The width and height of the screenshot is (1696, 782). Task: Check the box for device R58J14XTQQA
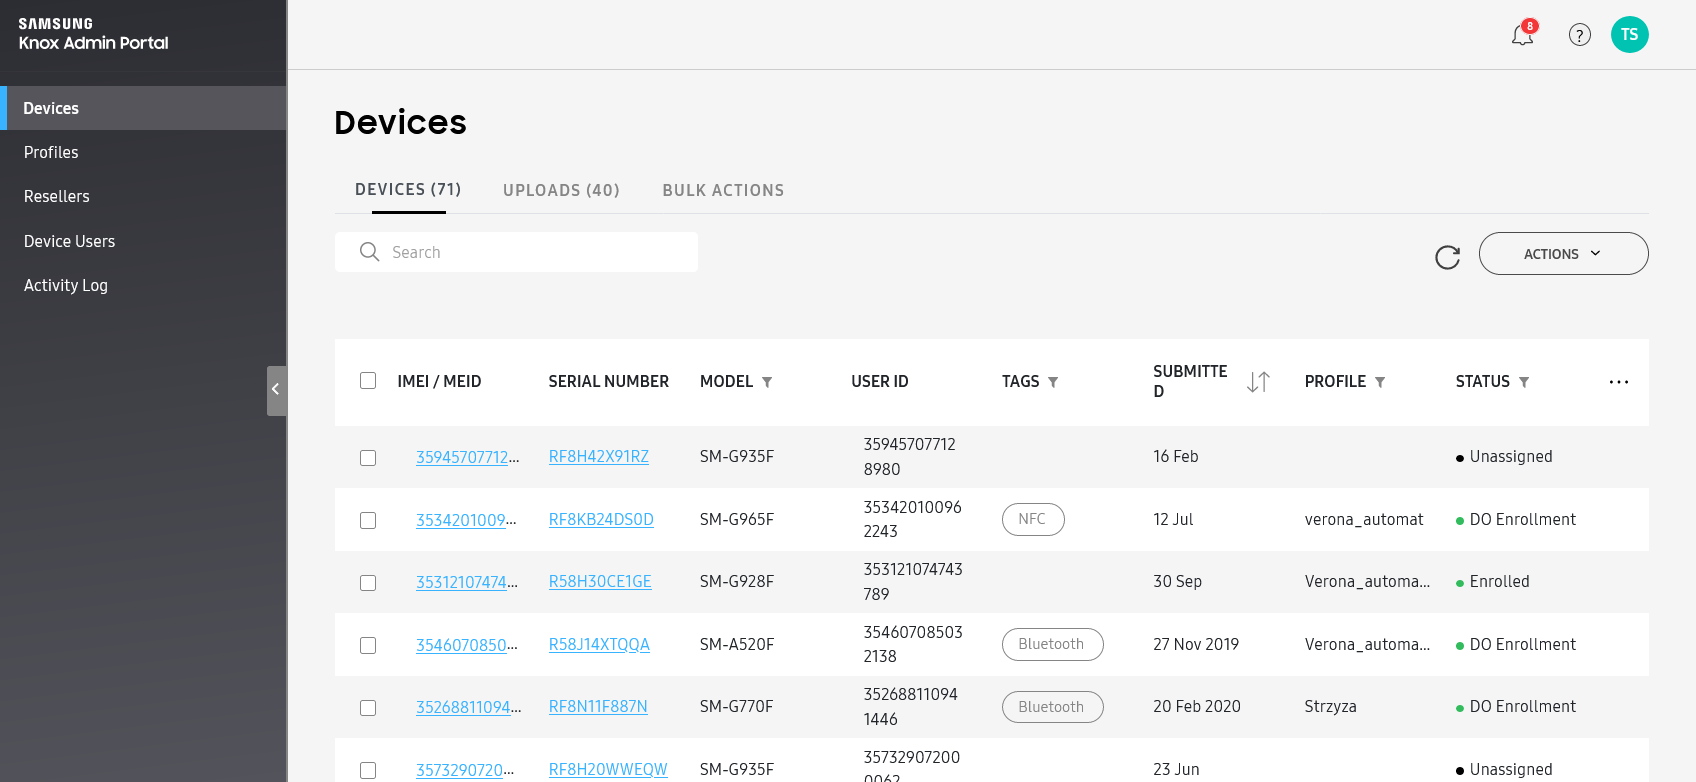point(368,646)
